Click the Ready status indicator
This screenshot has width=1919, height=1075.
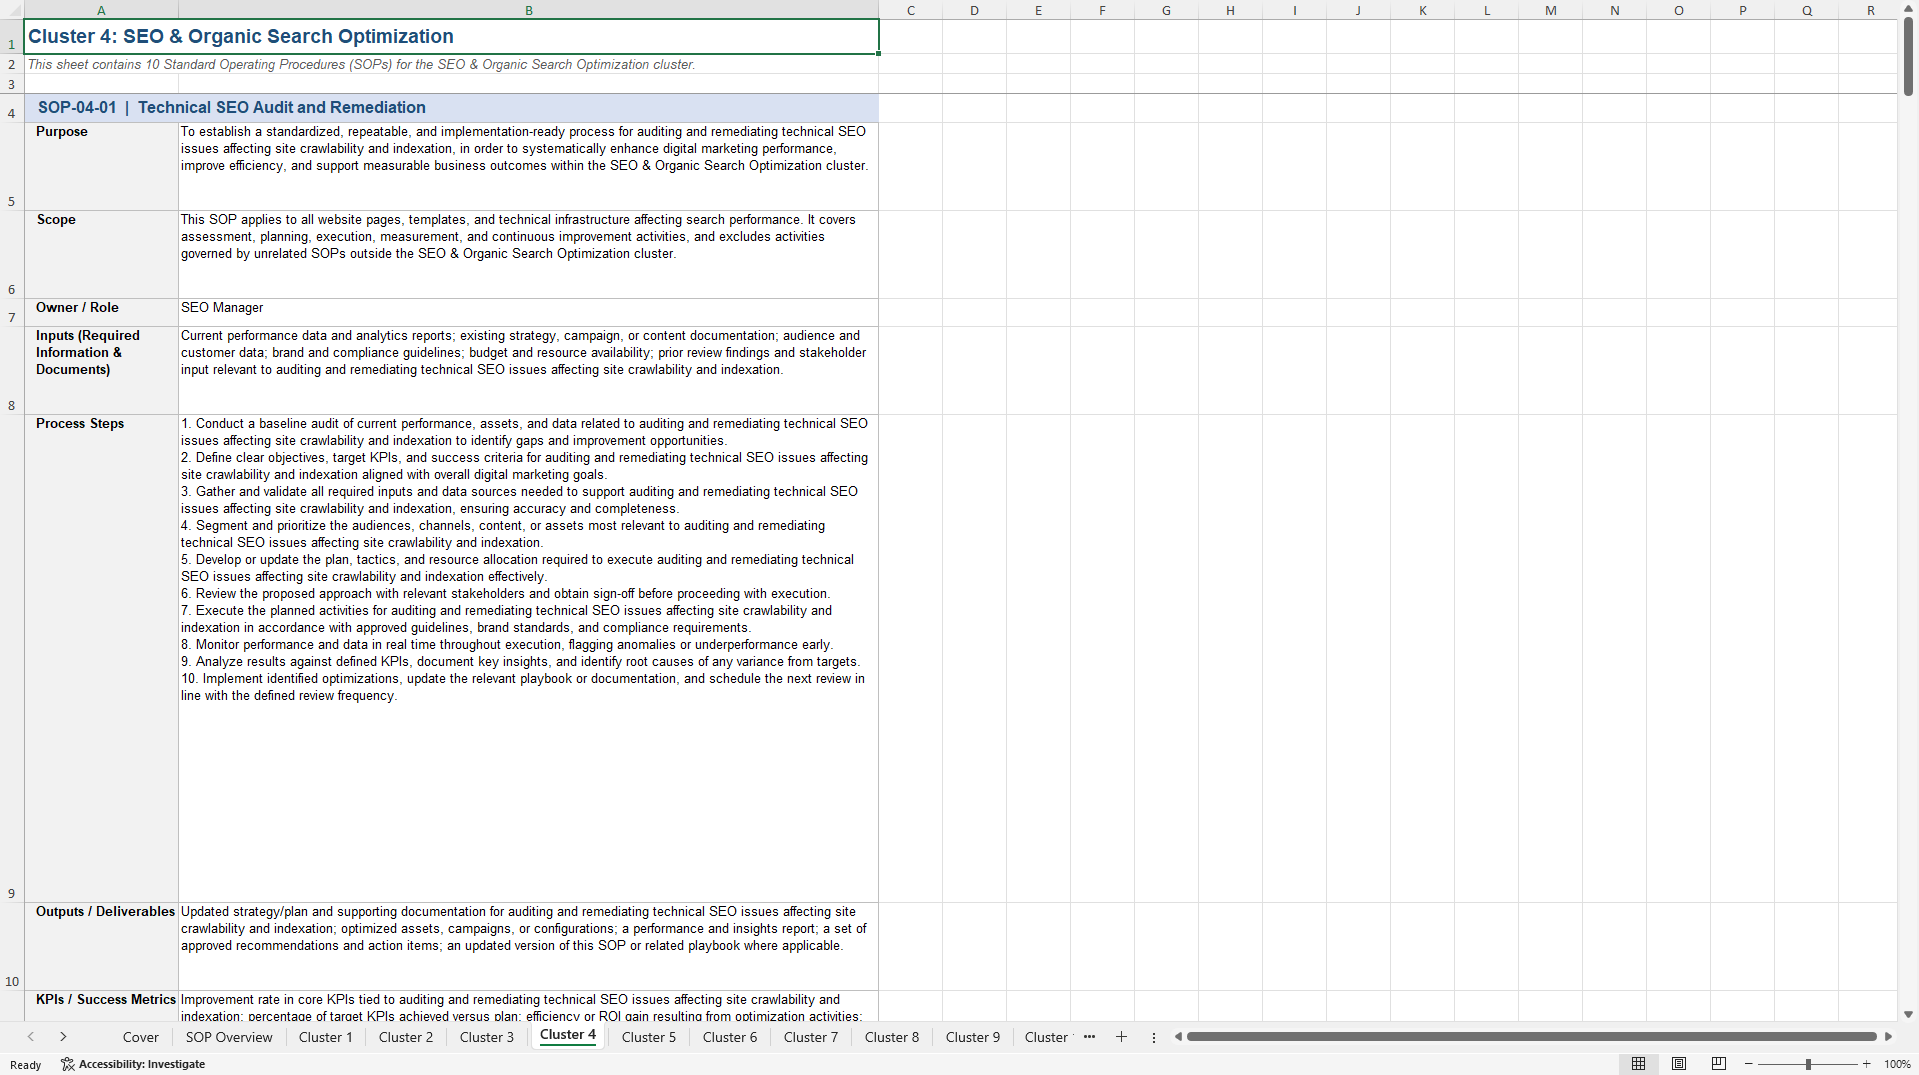tap(26, 1065)
